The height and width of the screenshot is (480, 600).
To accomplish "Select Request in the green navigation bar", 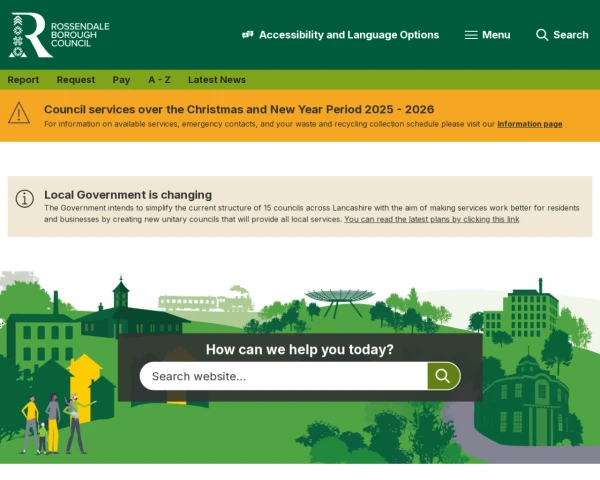I will (x=76, y=80).
